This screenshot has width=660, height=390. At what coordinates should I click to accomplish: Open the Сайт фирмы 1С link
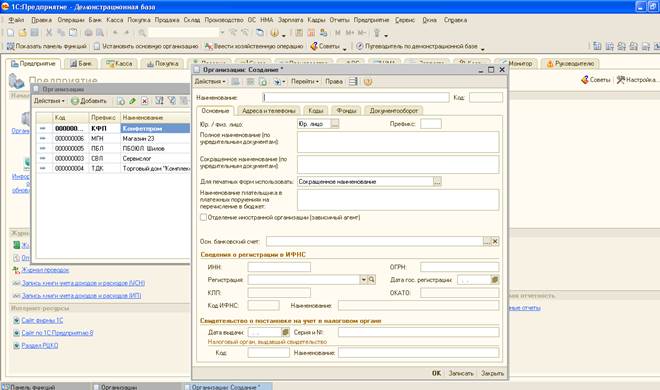[x=42, y=320]
